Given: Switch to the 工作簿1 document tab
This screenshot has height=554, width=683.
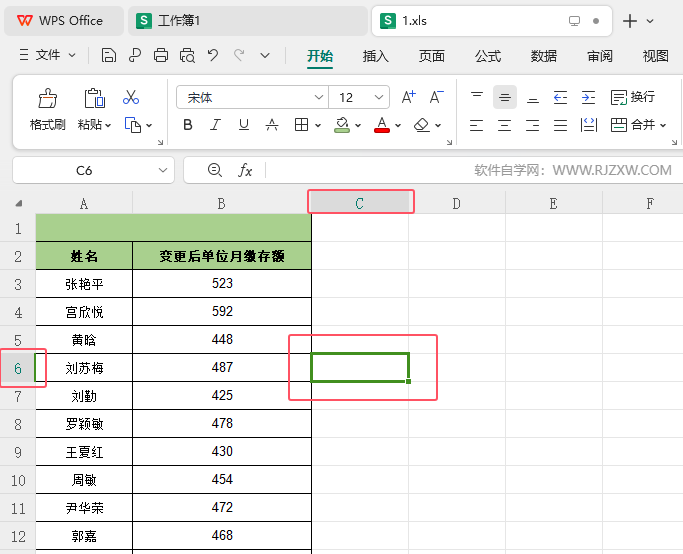Looking at the screenshot, I should point(247,21).
